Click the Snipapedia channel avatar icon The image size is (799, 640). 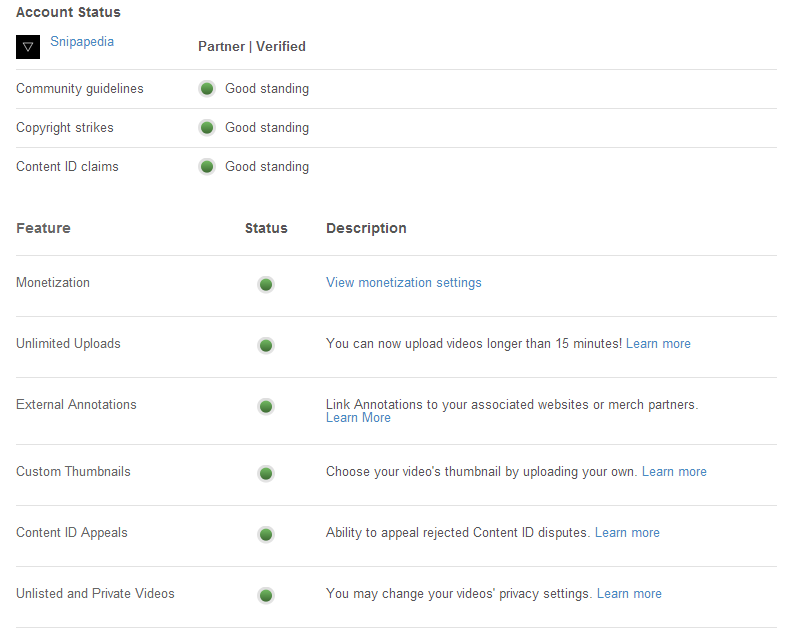28,47
